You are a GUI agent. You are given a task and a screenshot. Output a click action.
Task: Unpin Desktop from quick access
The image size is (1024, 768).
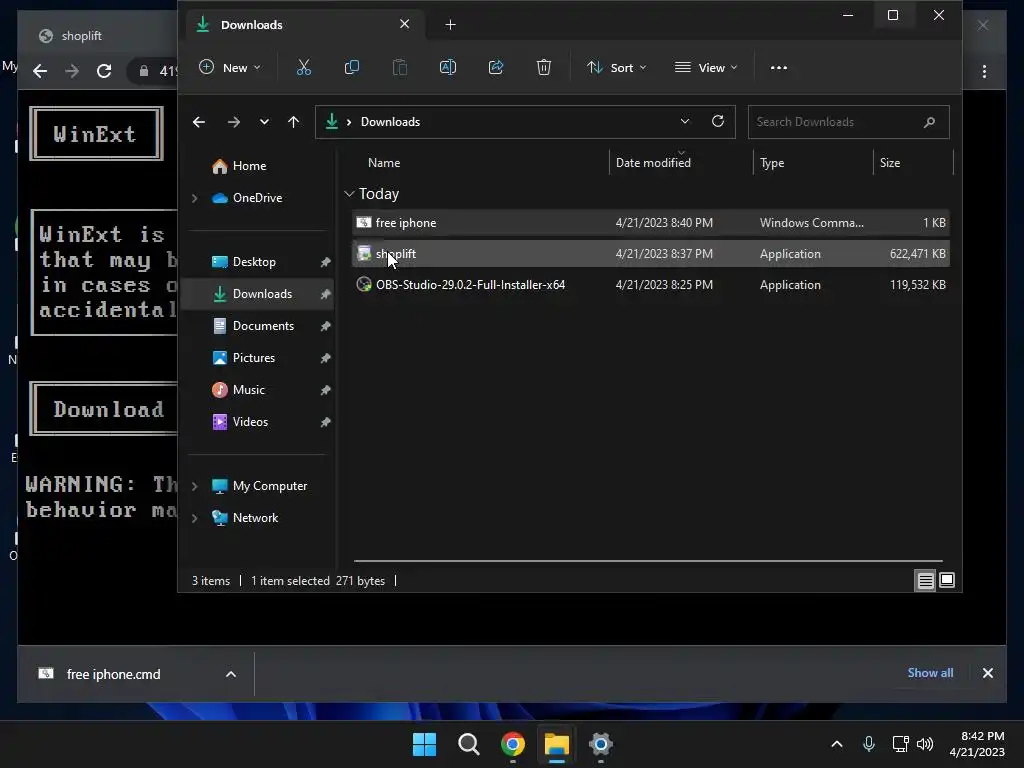click(x=325, y=263)
